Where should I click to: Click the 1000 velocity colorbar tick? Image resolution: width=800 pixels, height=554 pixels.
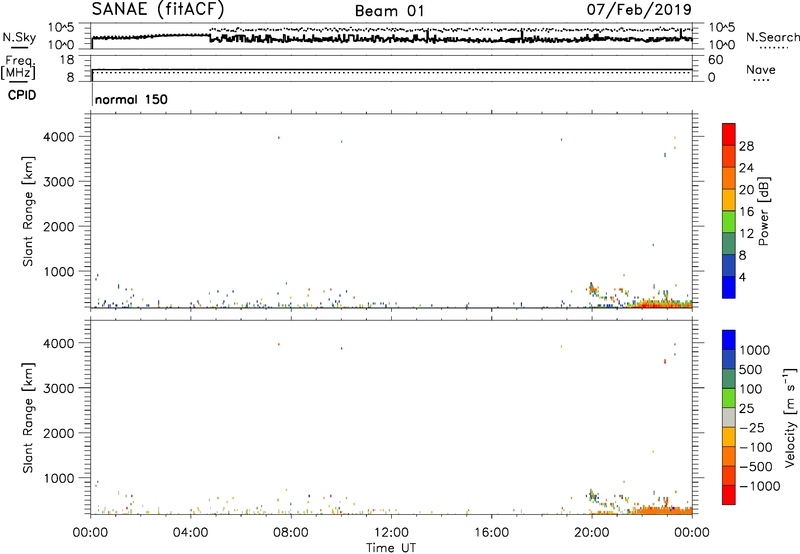click(x=754, y=350)
